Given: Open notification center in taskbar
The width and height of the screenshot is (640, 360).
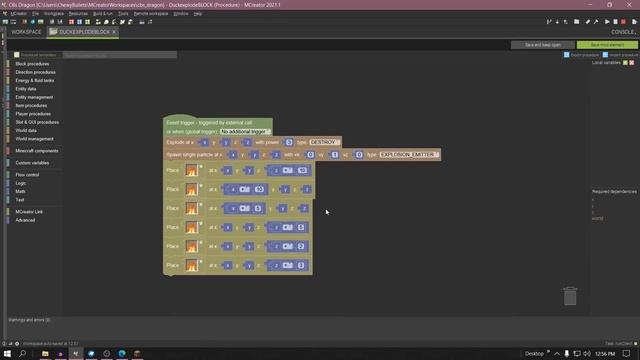Looking at the screenshot, I should 627,353.
